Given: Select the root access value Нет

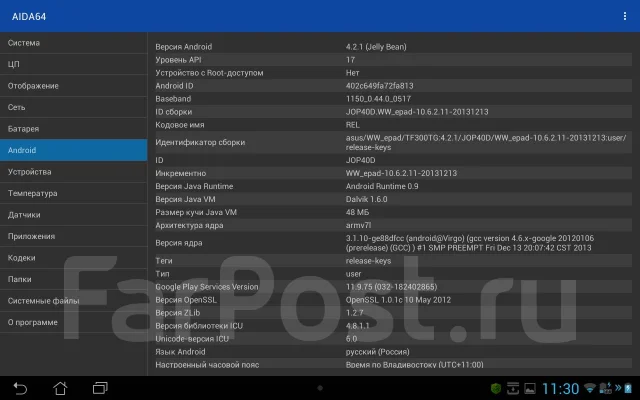Looking at the screenshot, I should [353, 73].
